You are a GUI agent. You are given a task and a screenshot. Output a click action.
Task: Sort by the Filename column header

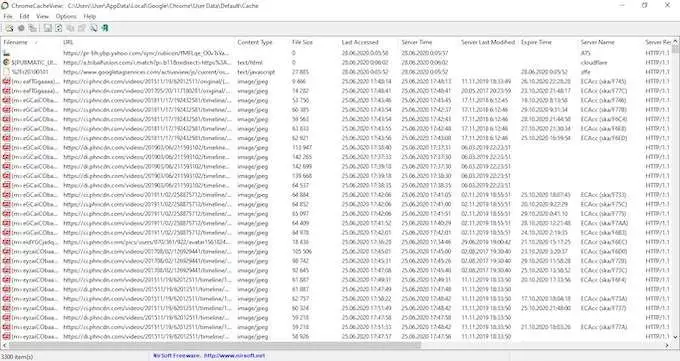click(30, 42)
